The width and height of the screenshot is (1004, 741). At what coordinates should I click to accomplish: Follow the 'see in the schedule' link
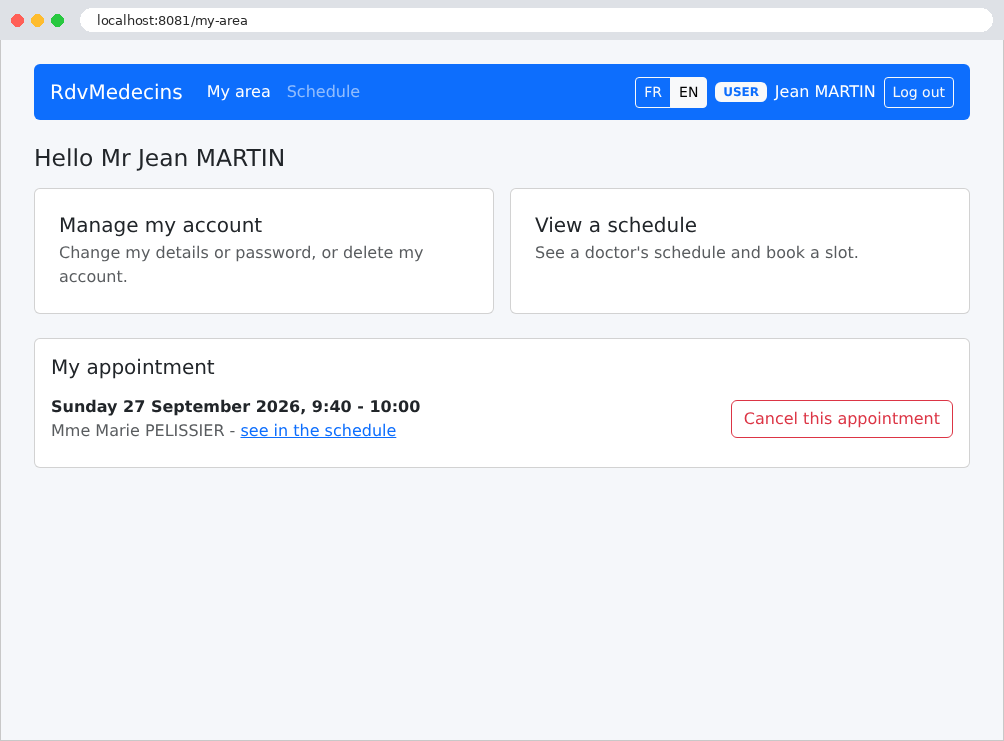coord(318,430)
